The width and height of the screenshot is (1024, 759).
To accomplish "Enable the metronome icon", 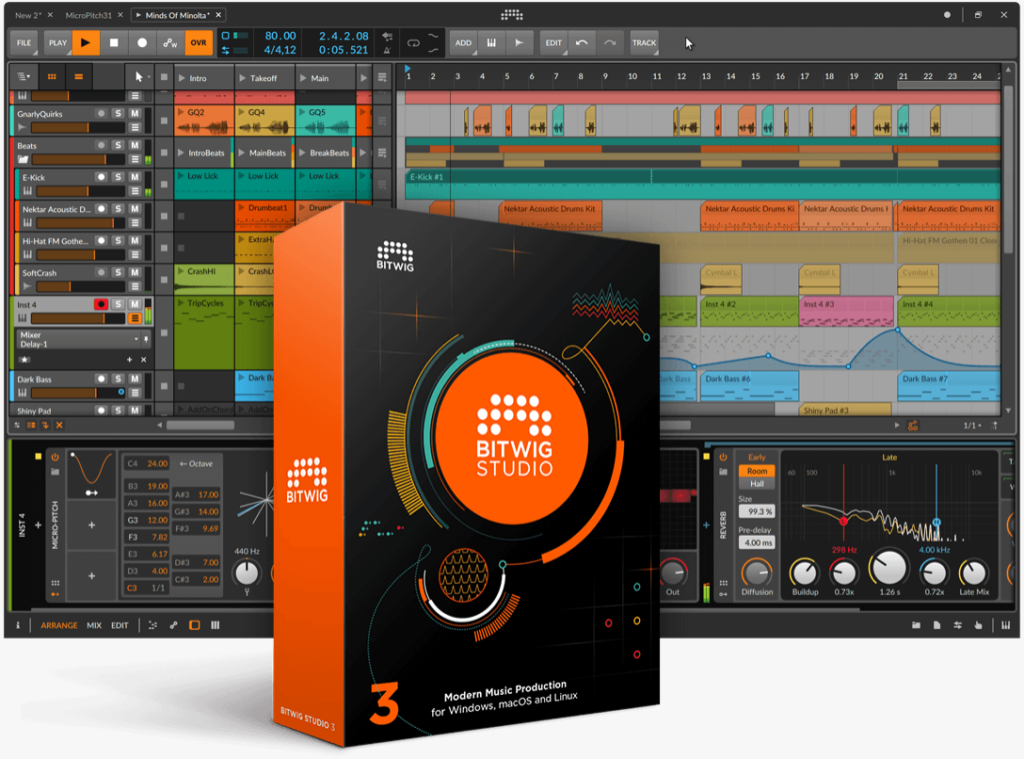I will pos(387,50).
